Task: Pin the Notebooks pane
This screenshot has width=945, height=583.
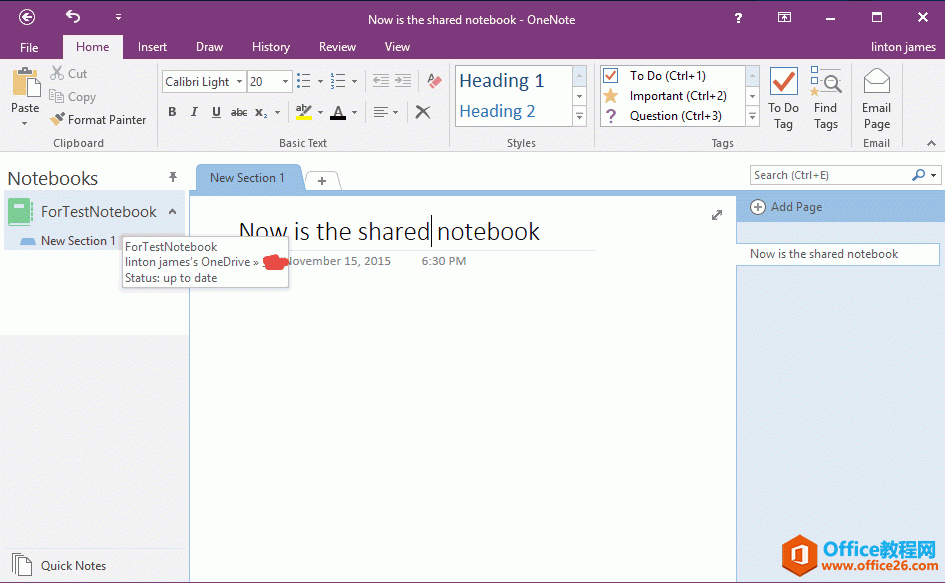Action: coord(172,178)
